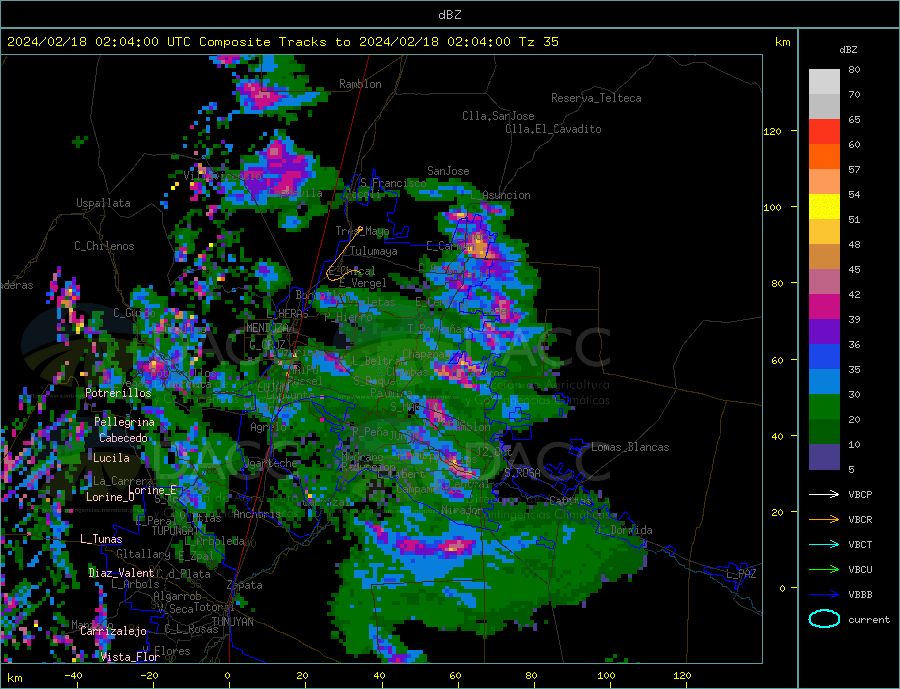The width and height of the screenshot is (900, 689).
Task: Click the VBBB legend label
Action: point(860,595)
